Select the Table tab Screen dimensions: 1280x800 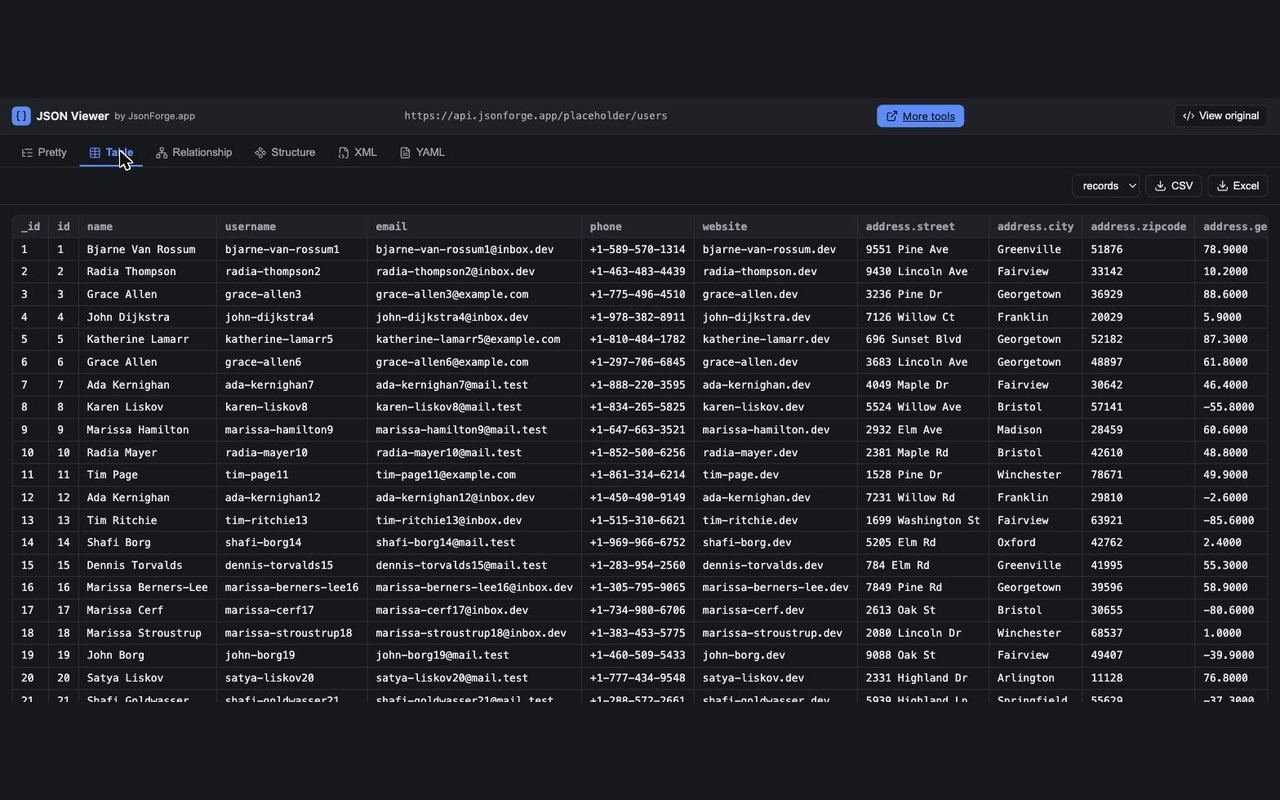111,152
